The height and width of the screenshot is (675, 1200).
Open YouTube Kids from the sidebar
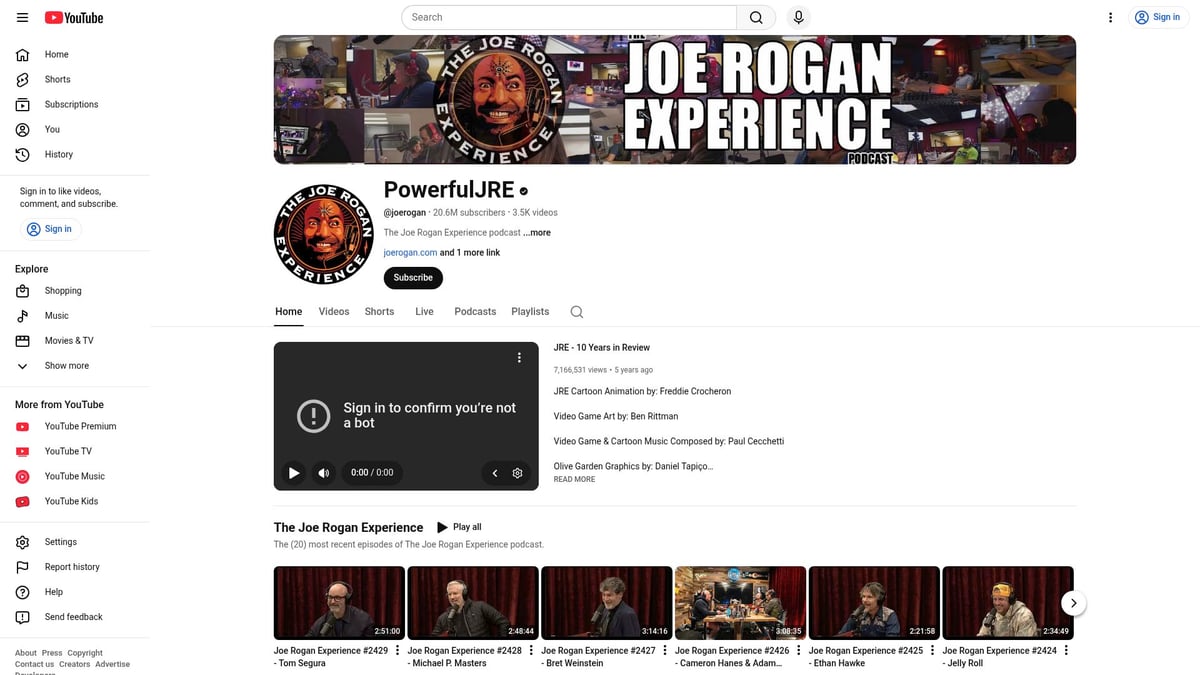click(73, 501)
